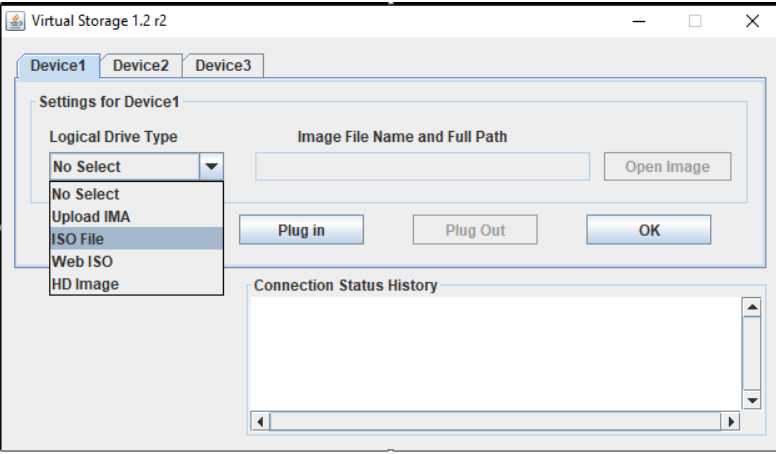Click the history scrollbar up arrow

pos(754,307)
